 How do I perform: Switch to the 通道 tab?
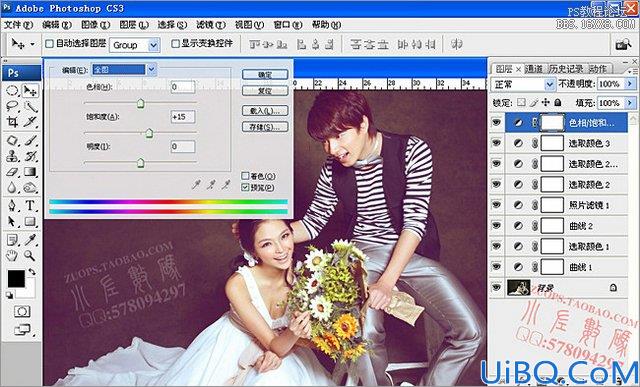click(x=533, y=69)
